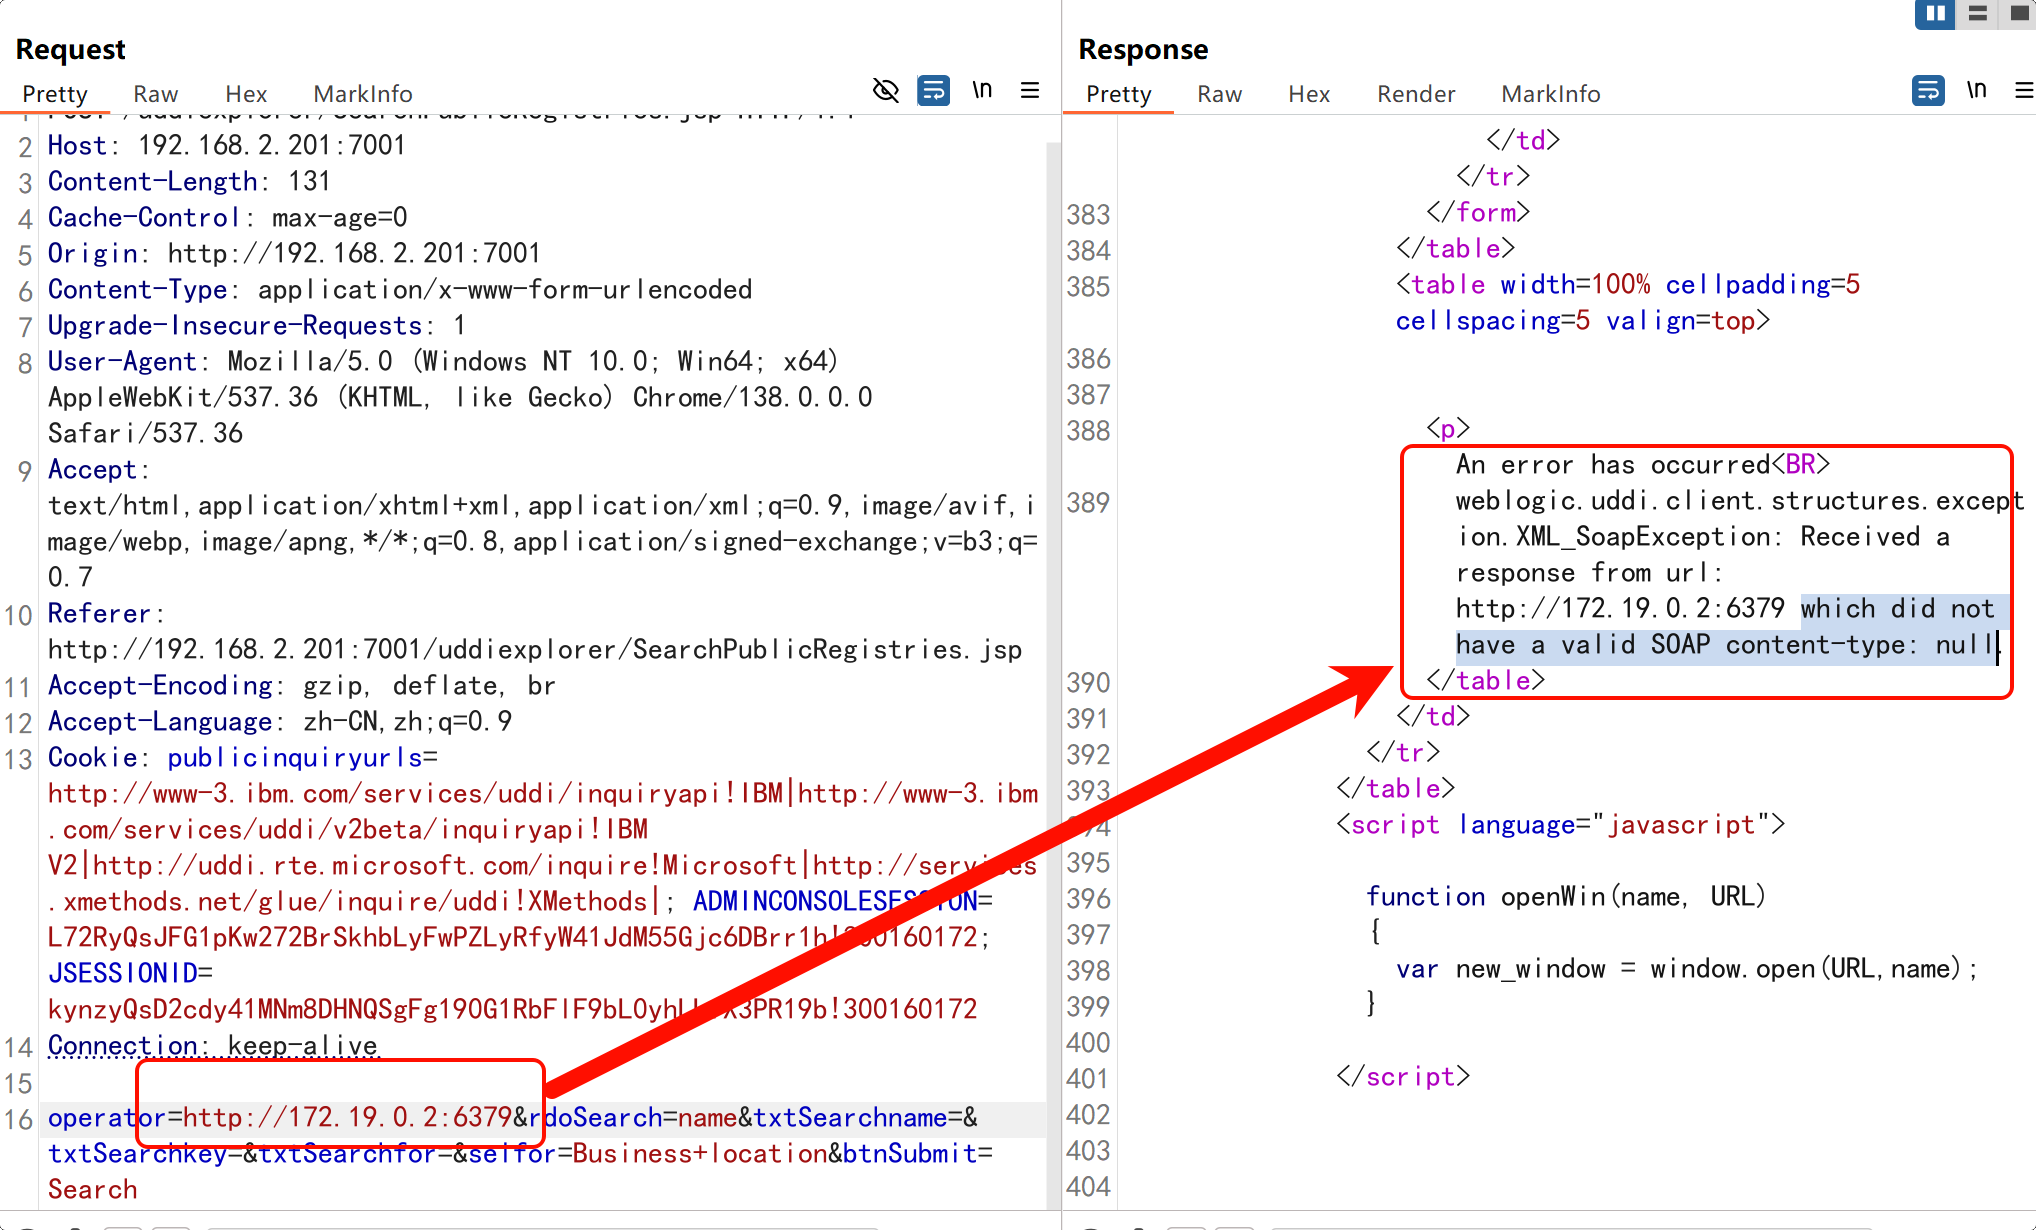Open Response panel hamburger options menu
The width and height of the screenshot is (2036, 1230).
tap(2024, 91)
